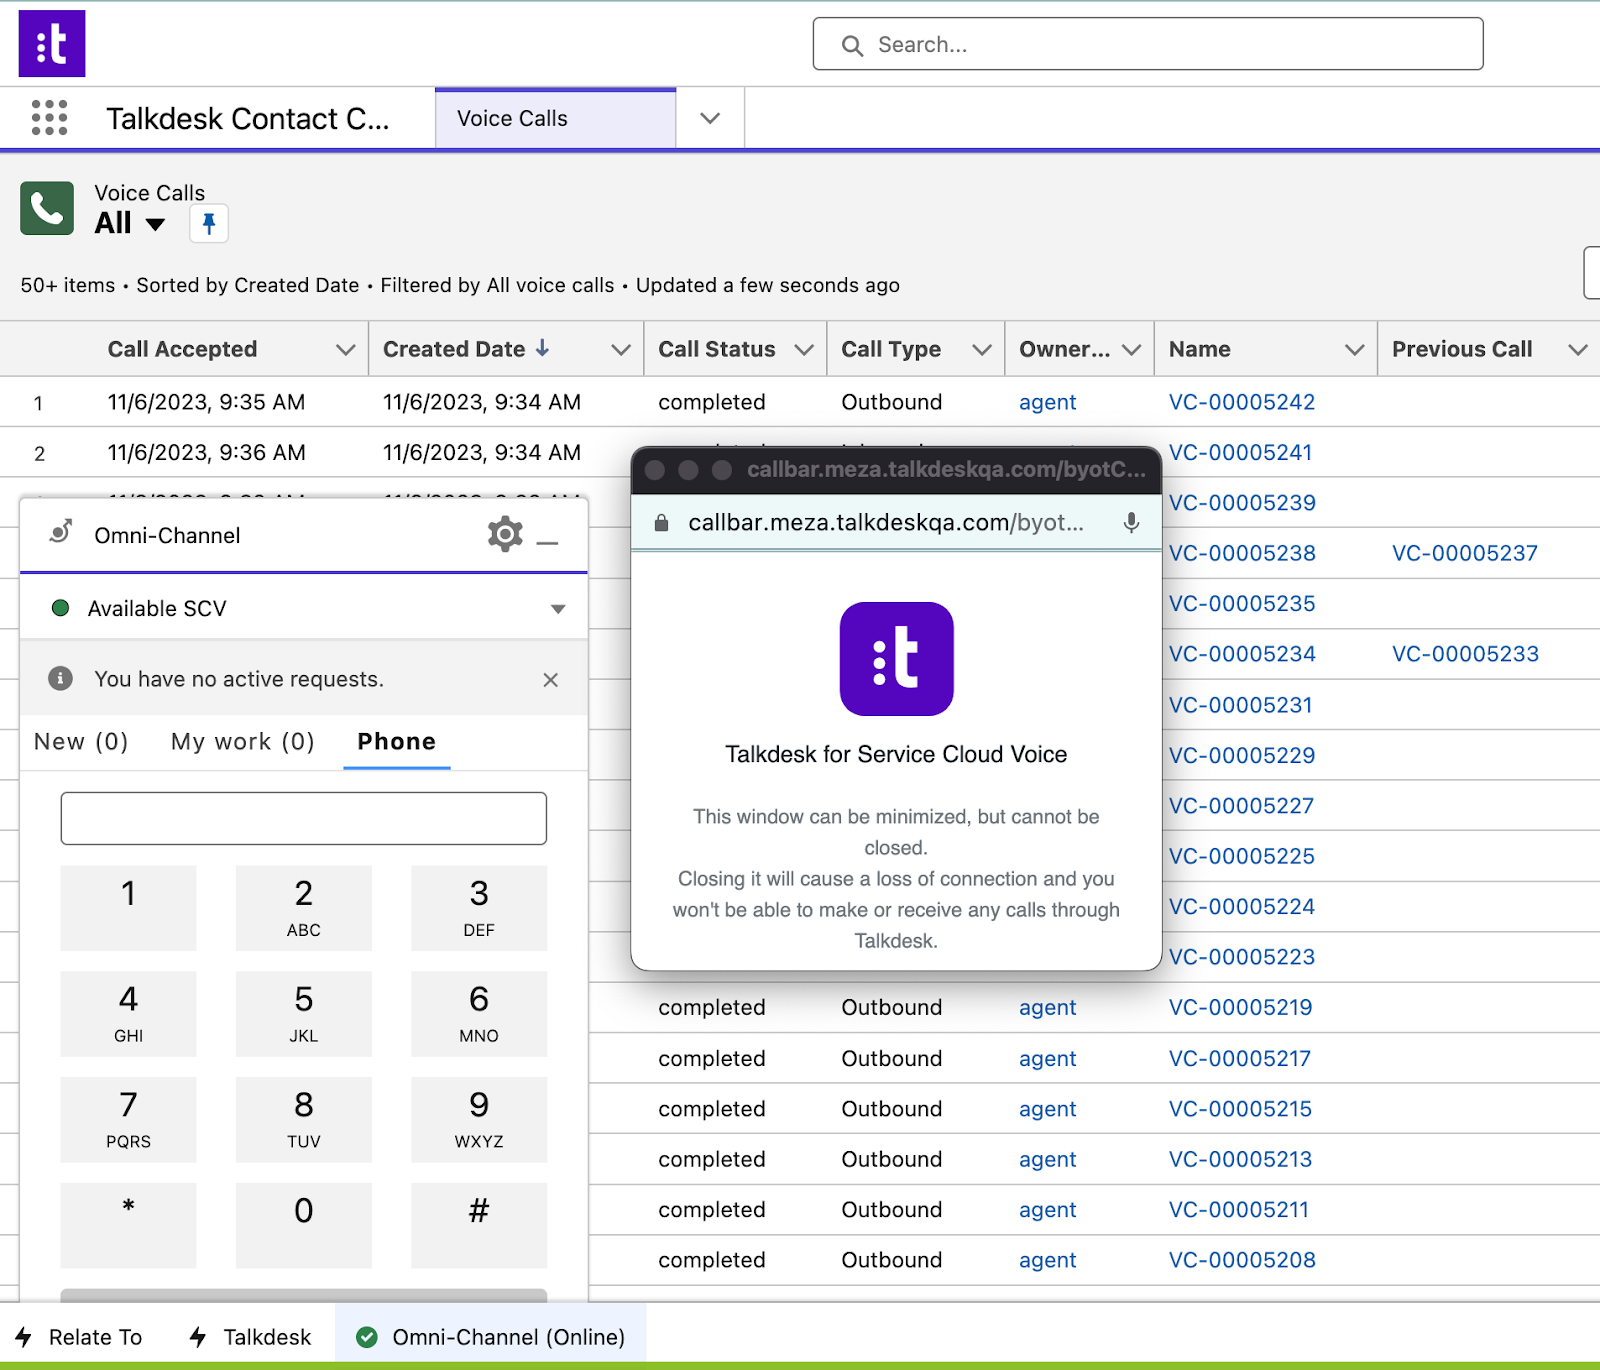The image size is (1600, 1370).
Task: Switch to the My work (0) tab
Action: pyautogui.click(x=243, y=741)
